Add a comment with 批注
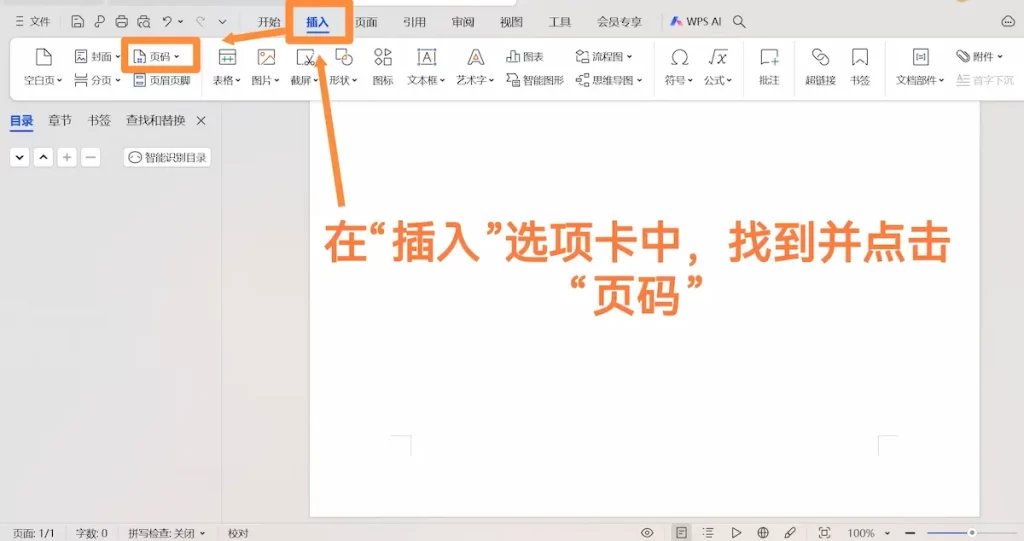Viewport: 1024px width, 541px height. coord(769,67)
